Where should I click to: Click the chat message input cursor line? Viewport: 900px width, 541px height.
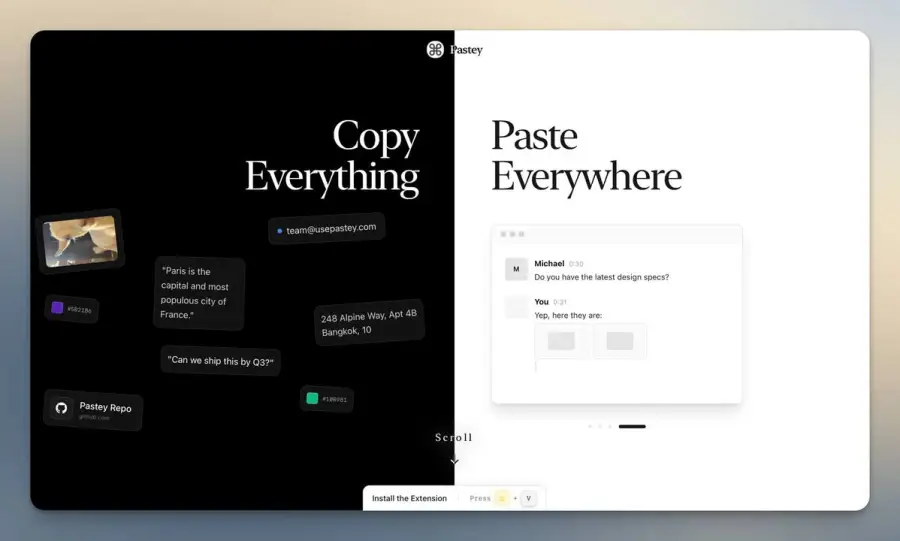point(536,367)
